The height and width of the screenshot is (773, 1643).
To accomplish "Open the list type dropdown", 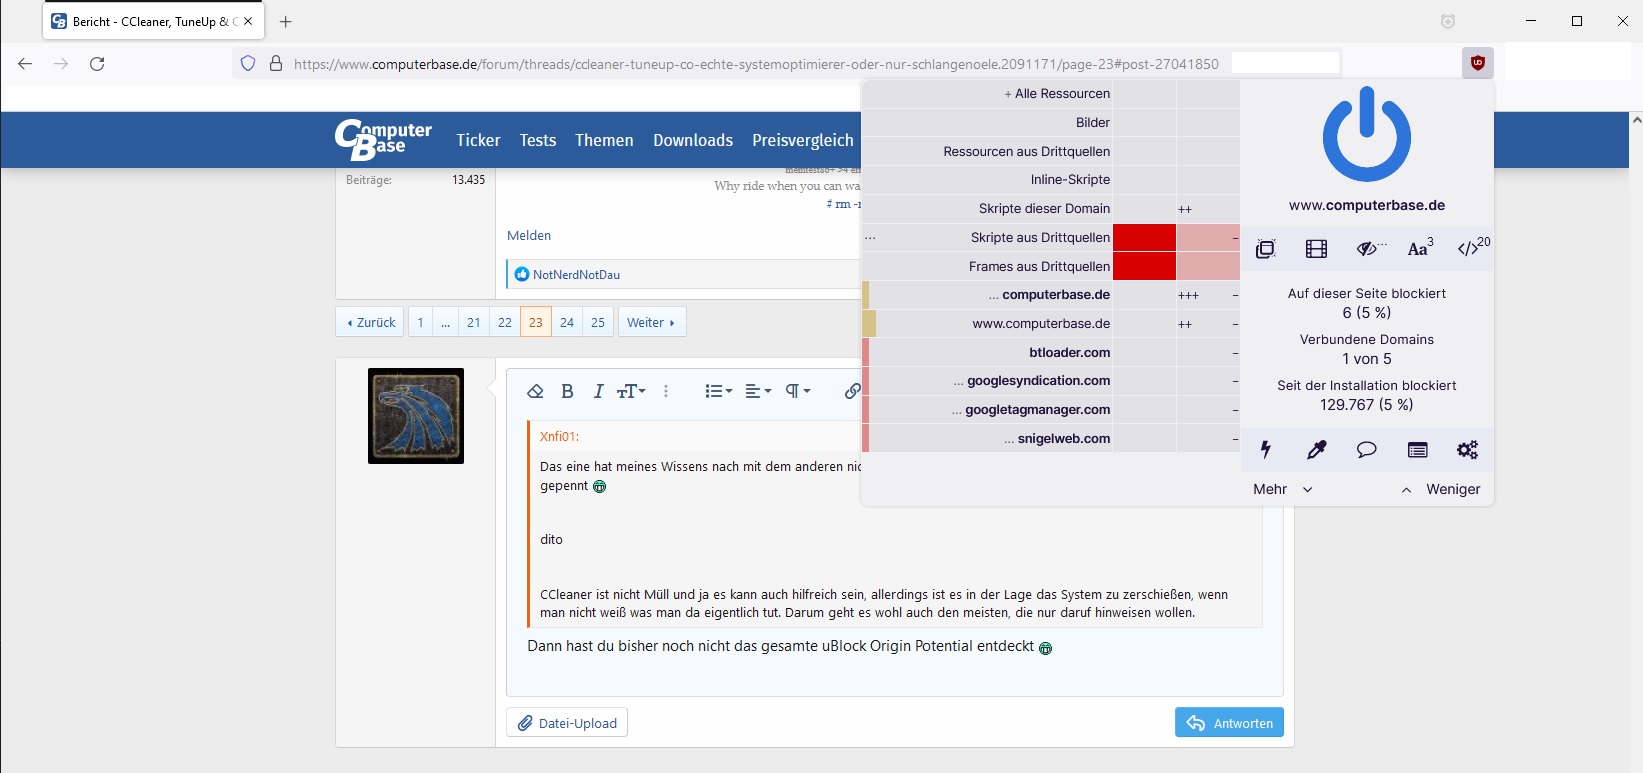I will [x=719, y=391].
